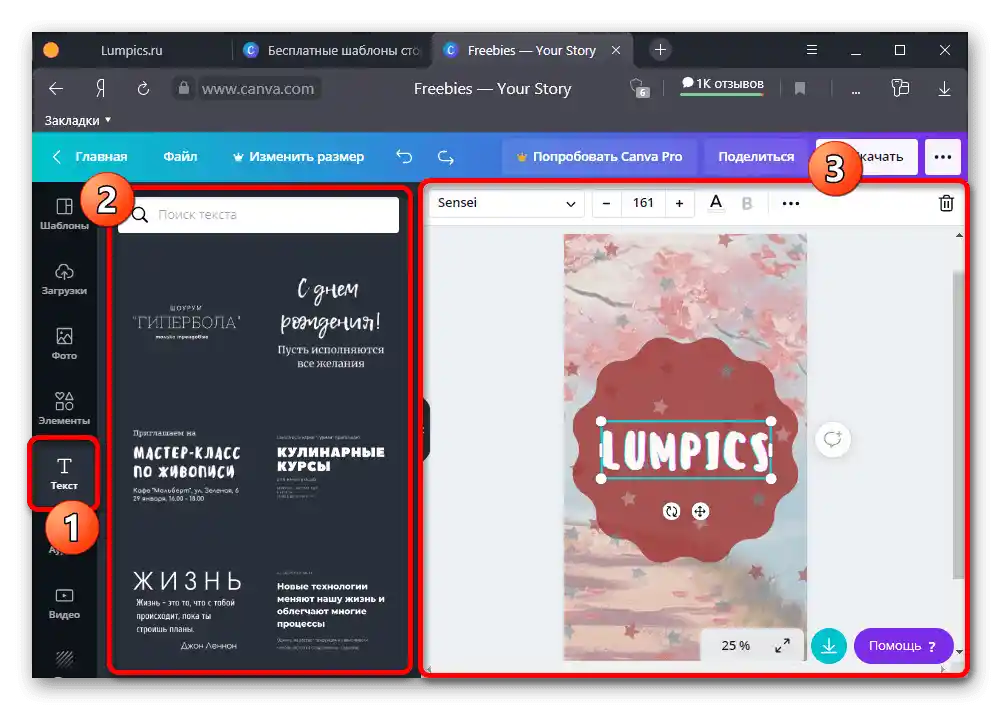Click the Скачать download button
The height and width of the screenshot is (710, 1000).
point(867,156)
